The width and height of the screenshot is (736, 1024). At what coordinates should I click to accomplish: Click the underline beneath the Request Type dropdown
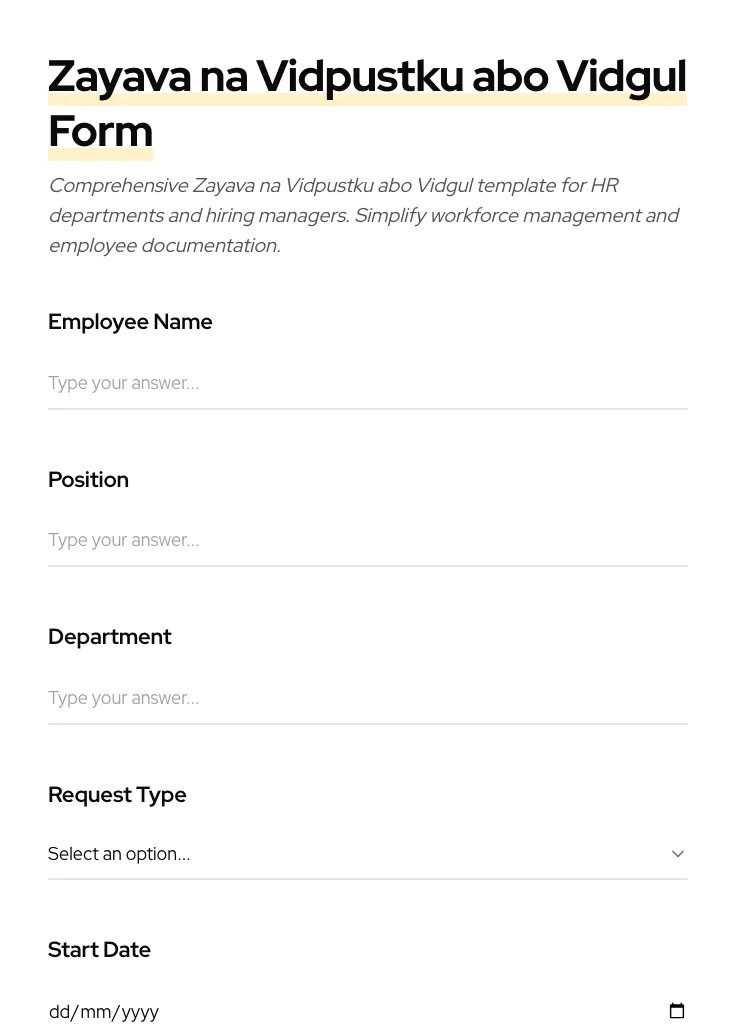tap(367, 879)
